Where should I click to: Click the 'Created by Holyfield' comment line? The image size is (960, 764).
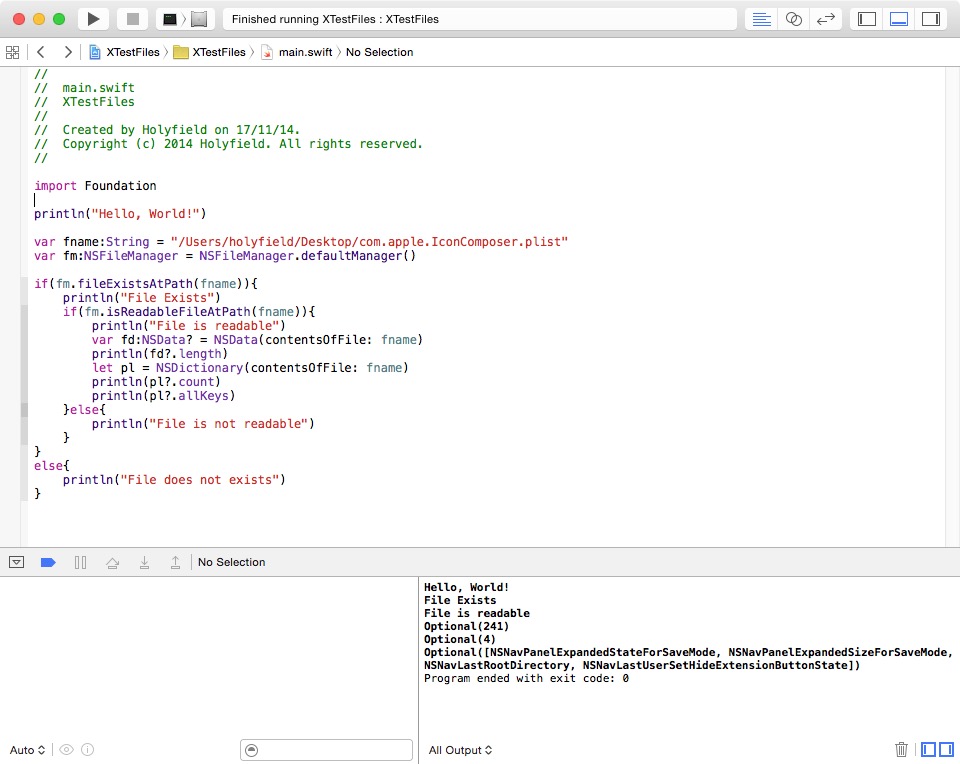pyautogui.click(x=167, y=130)
